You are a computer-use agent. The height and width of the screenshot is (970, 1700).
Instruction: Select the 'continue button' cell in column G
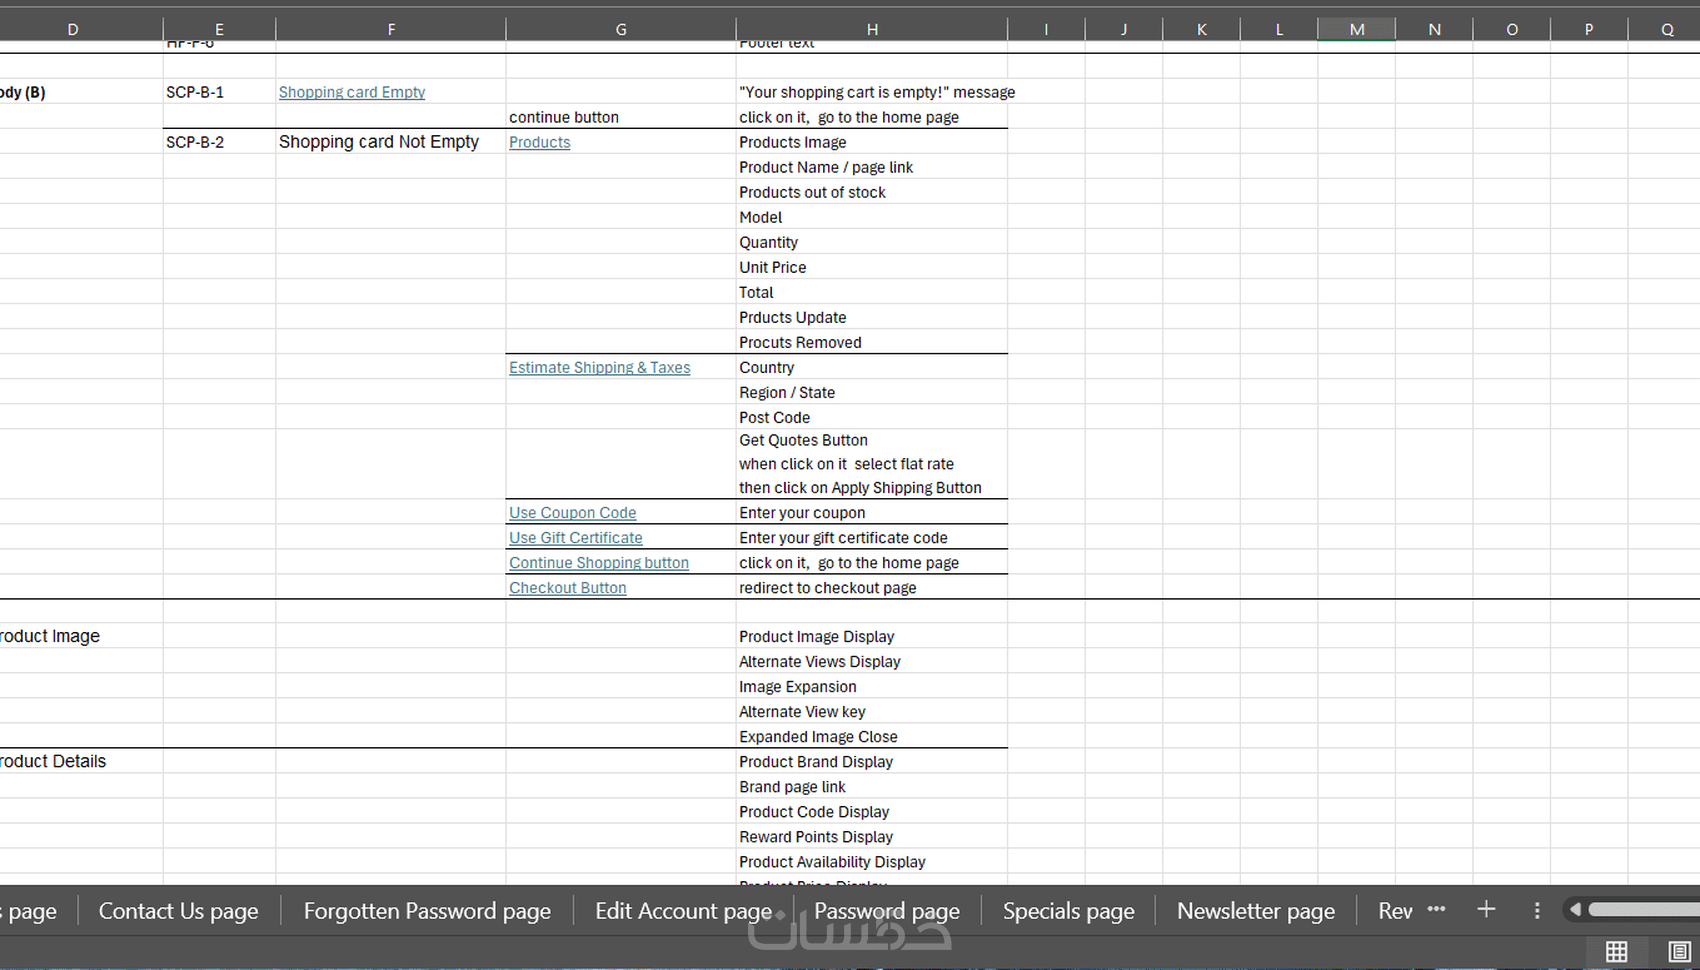[621, 117]
